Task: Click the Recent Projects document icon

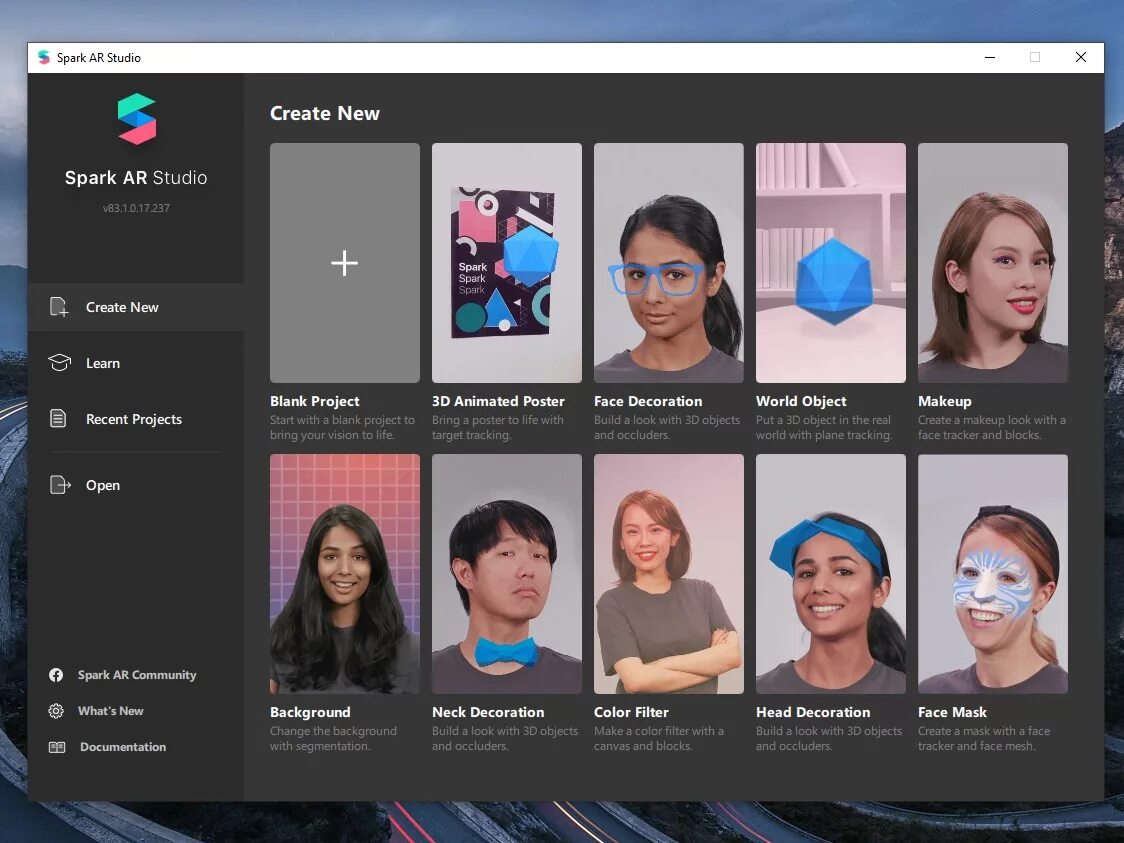Action: point(58,419)
